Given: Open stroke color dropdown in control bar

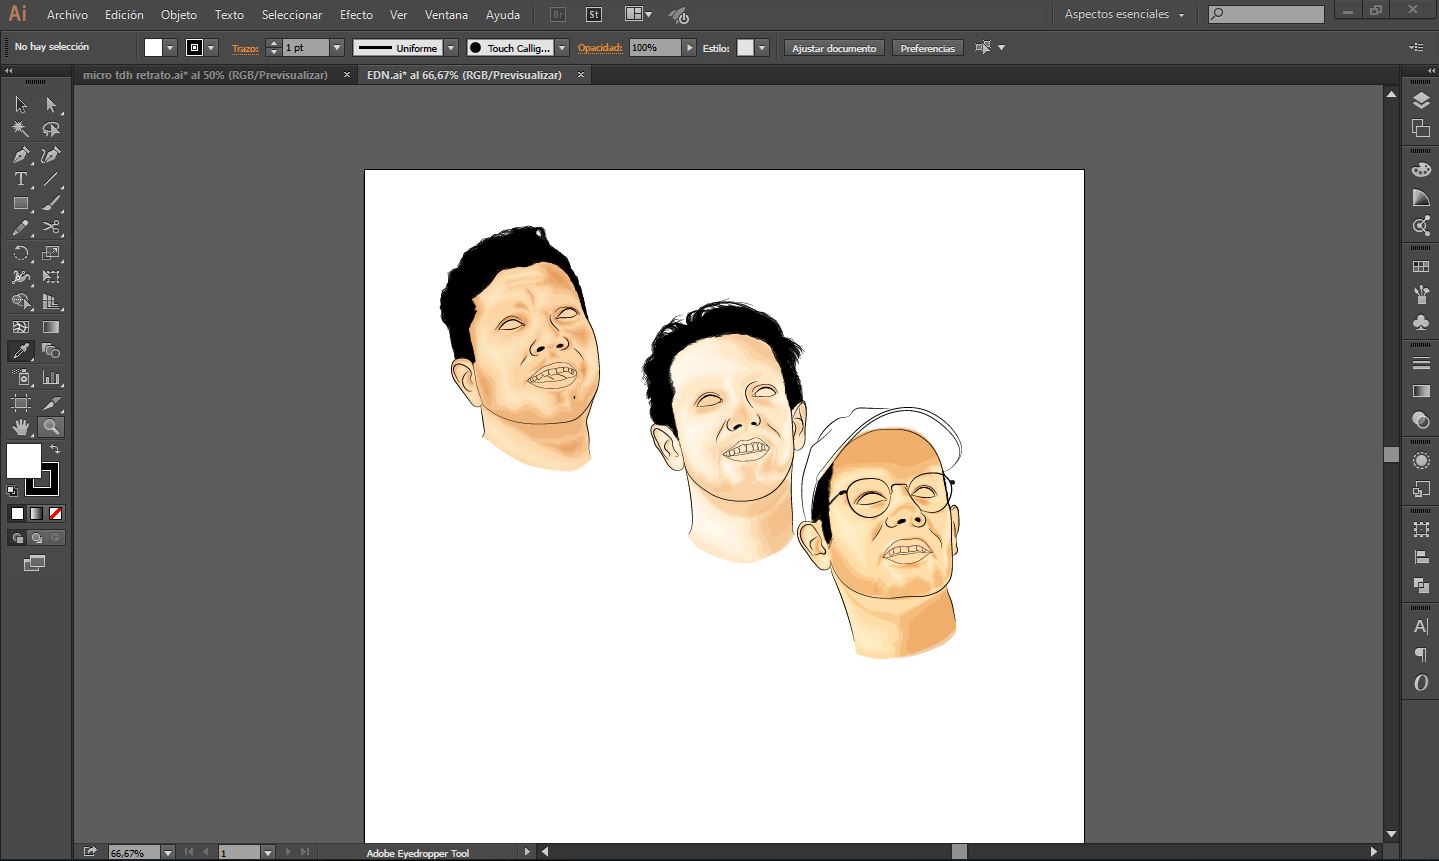Looking at the screenshot, I should pos(211,48).
